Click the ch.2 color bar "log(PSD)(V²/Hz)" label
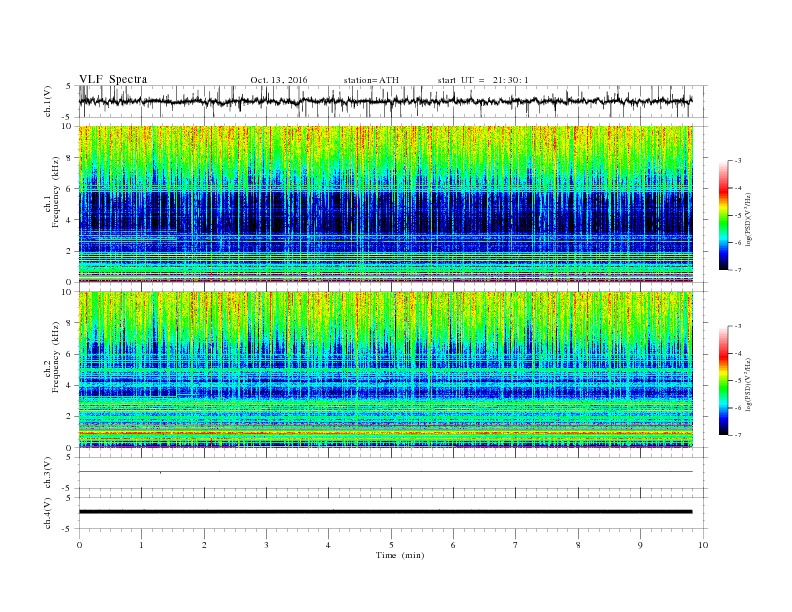Image resolution: width=792 pixels, height=612 pixels. click(x=749, y=384)
